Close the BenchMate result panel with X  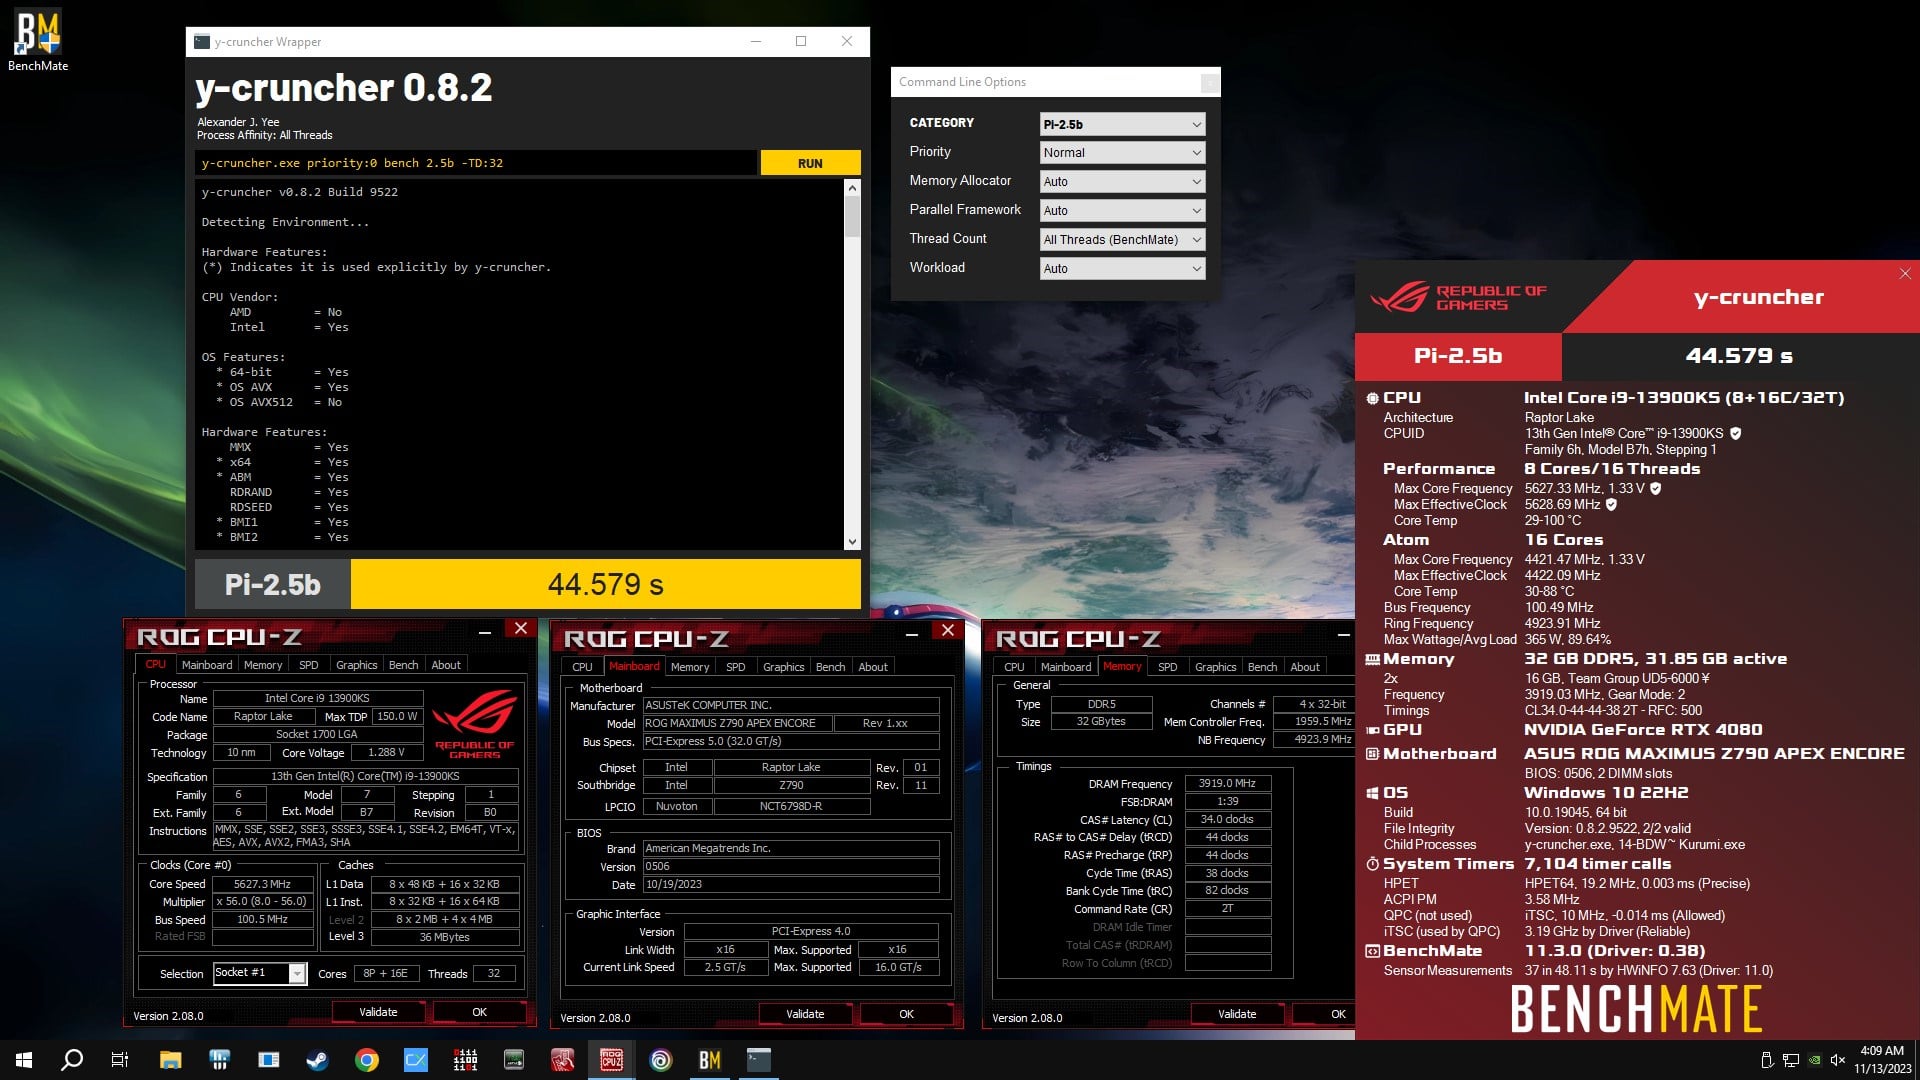(1905, 273)
